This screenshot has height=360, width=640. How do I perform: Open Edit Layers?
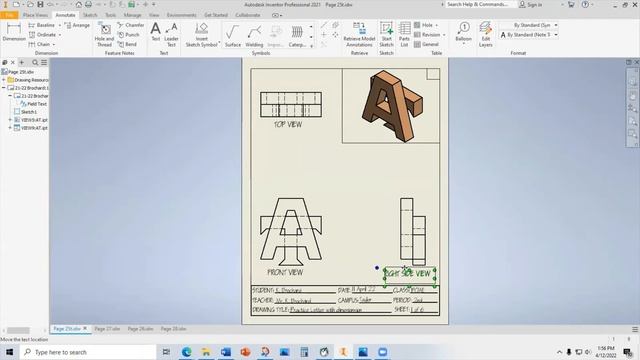[485, 35]
